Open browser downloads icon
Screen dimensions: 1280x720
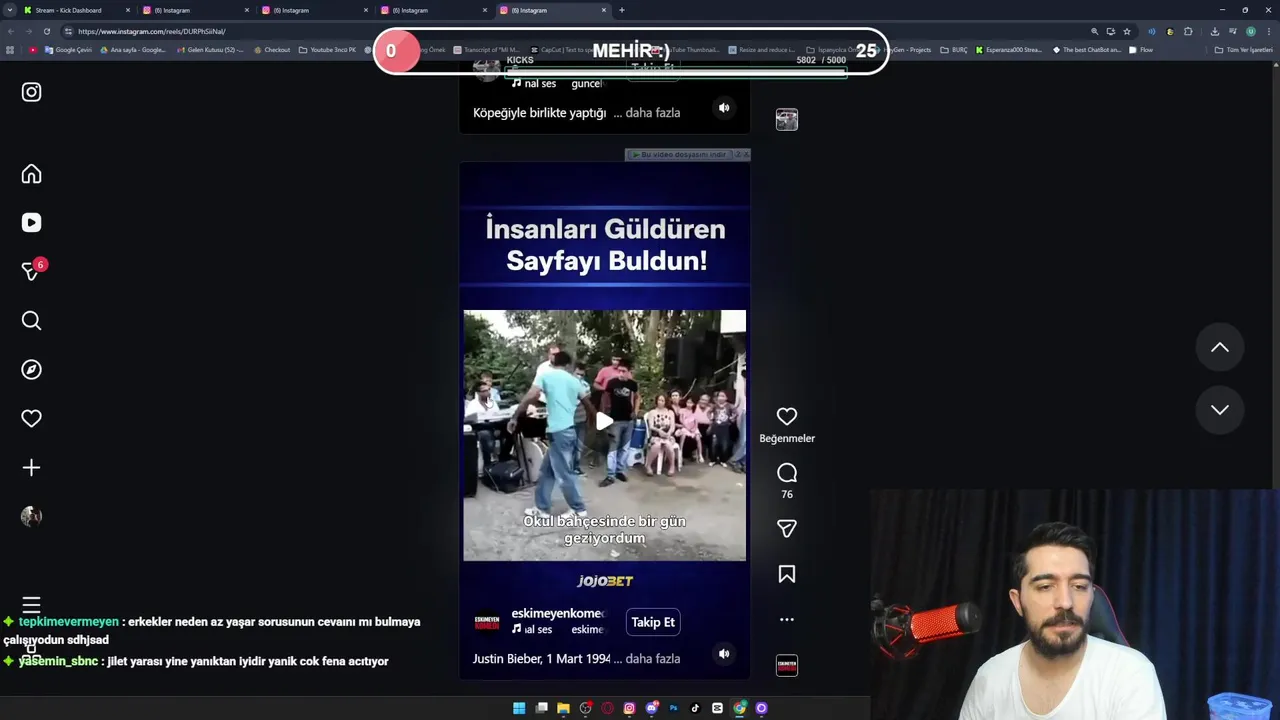pyautogui.click(x=1214, y=31)
